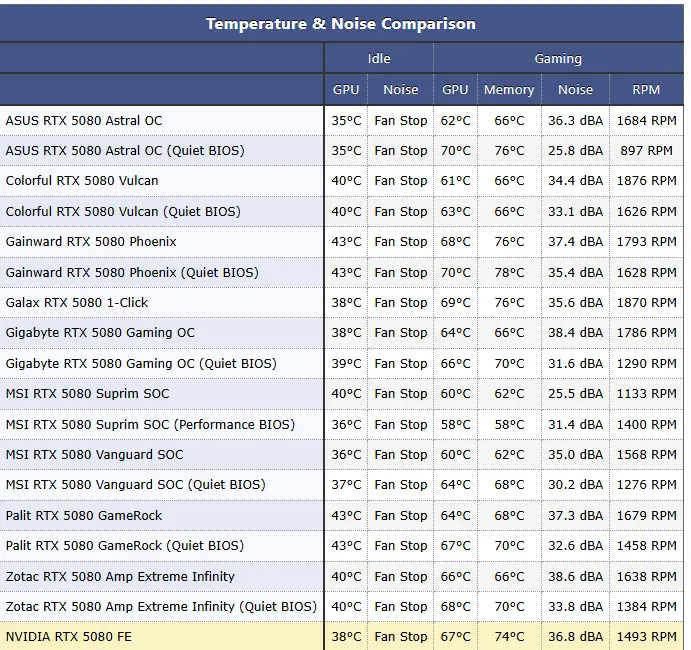Viewport: 691px width, 650px height.
Task: Click the 1876 RPM value
Action: coord(646,181)
